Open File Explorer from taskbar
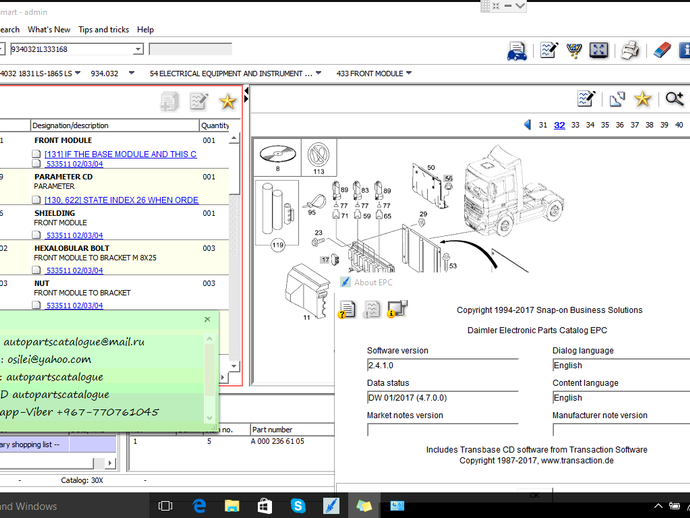The width and height of the screenshot is (690, 518). [x=232, y=506]
